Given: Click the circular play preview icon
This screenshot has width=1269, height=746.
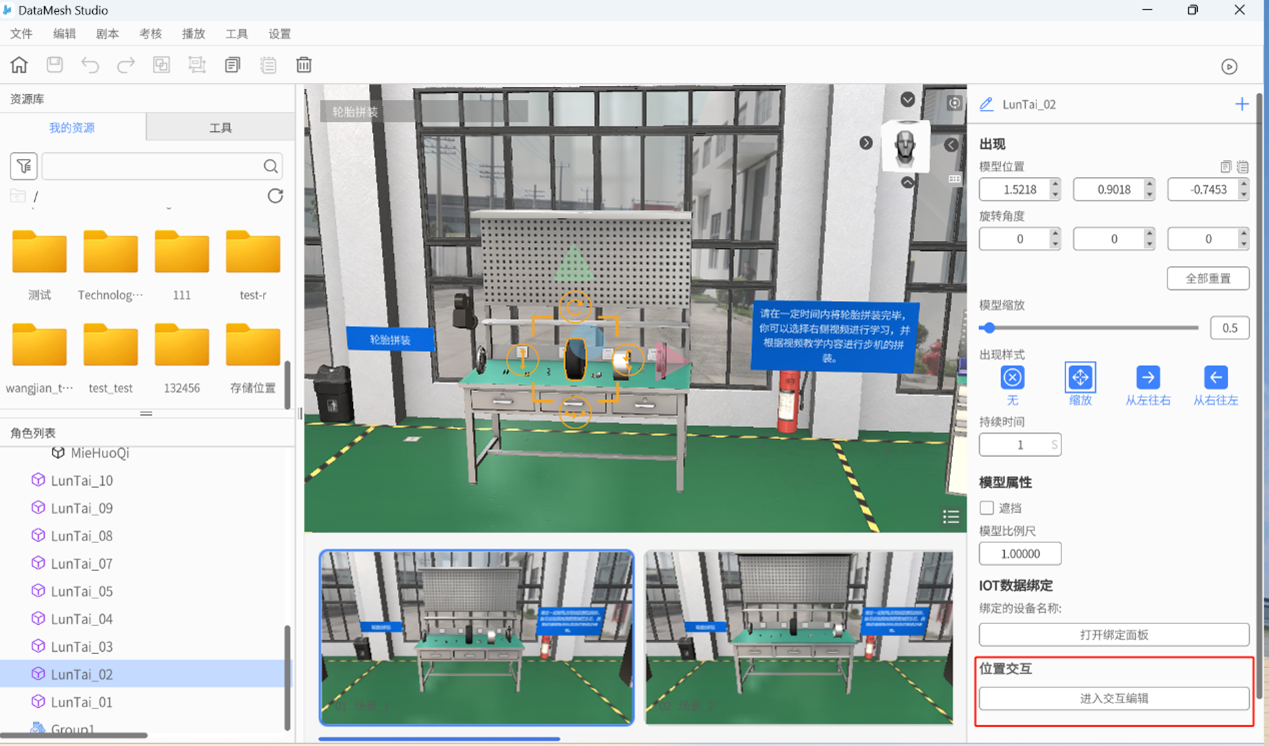Looking at the screenshot, I should pyautogui.click(x=1229, y=67).
